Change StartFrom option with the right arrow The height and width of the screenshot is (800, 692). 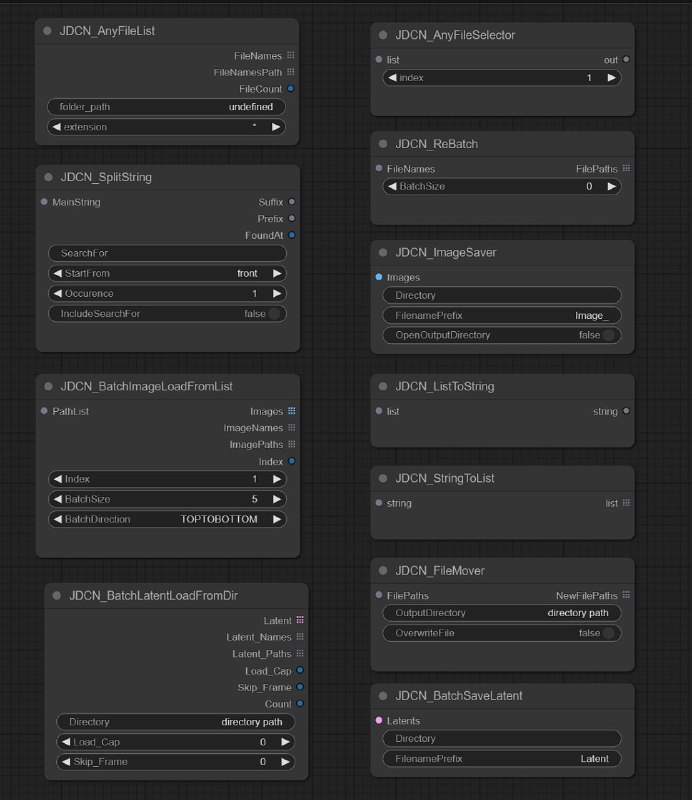(x=276, y=273)
